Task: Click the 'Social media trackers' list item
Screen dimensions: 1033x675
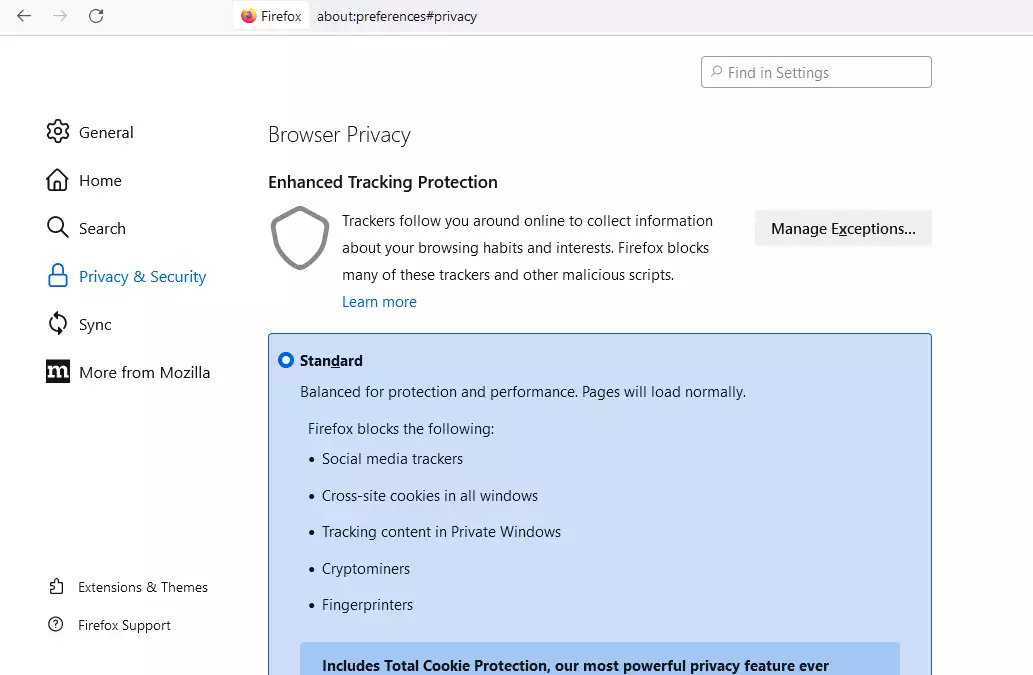Action: [392, 459]
